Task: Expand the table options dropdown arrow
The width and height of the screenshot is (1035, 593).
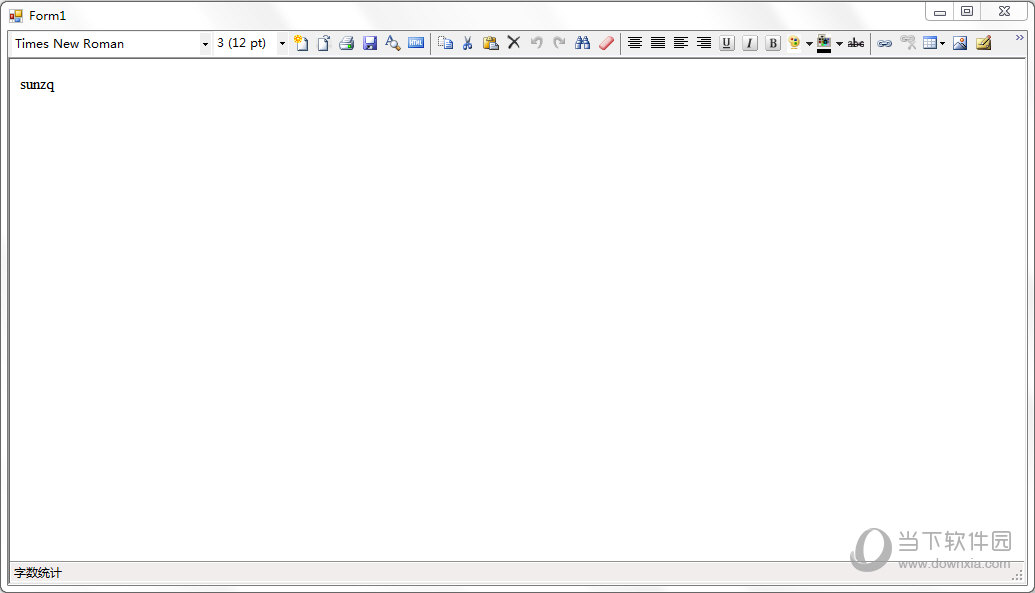Action: click(x=943, y=44)
